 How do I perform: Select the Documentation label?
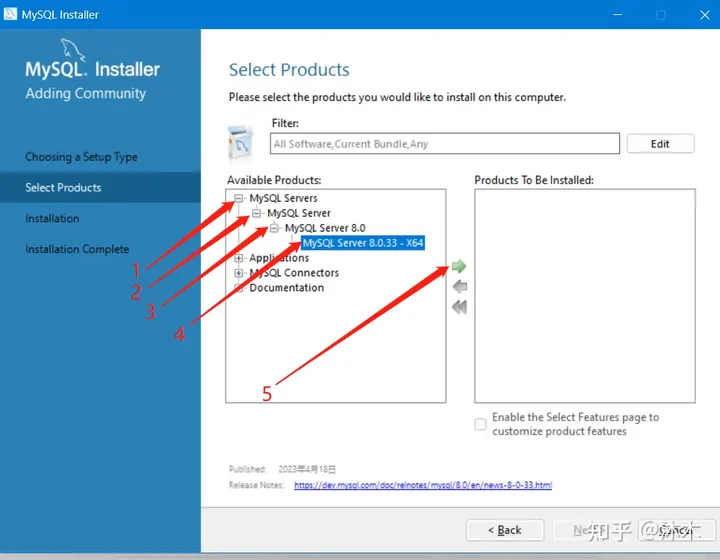(x=287, y=288)
